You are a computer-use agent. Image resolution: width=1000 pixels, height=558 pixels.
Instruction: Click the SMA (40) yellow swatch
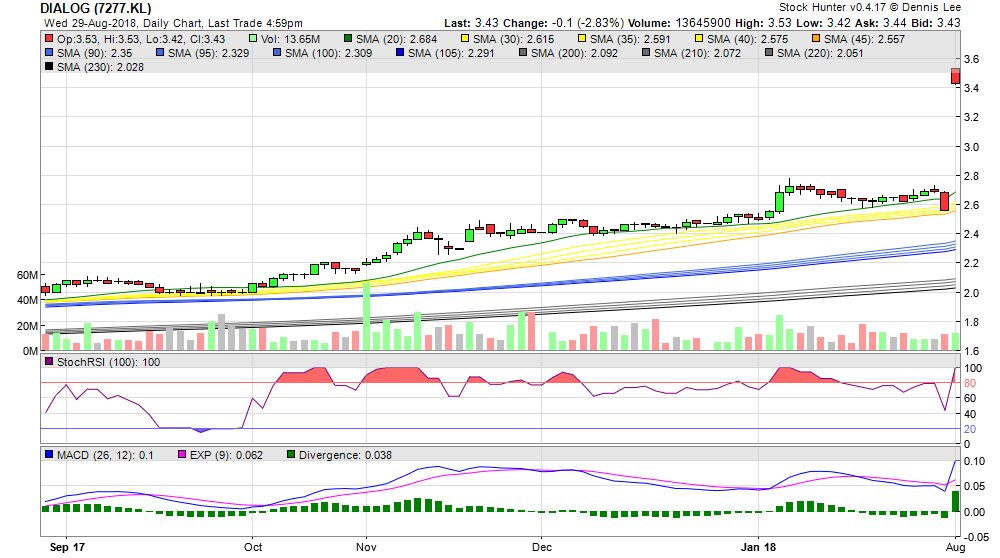click(699, 39)
